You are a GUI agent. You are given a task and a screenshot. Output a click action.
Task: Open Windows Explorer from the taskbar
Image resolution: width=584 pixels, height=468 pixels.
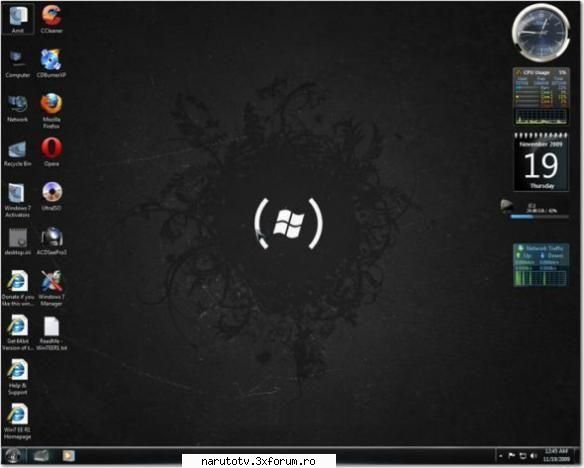coord(41,455)
